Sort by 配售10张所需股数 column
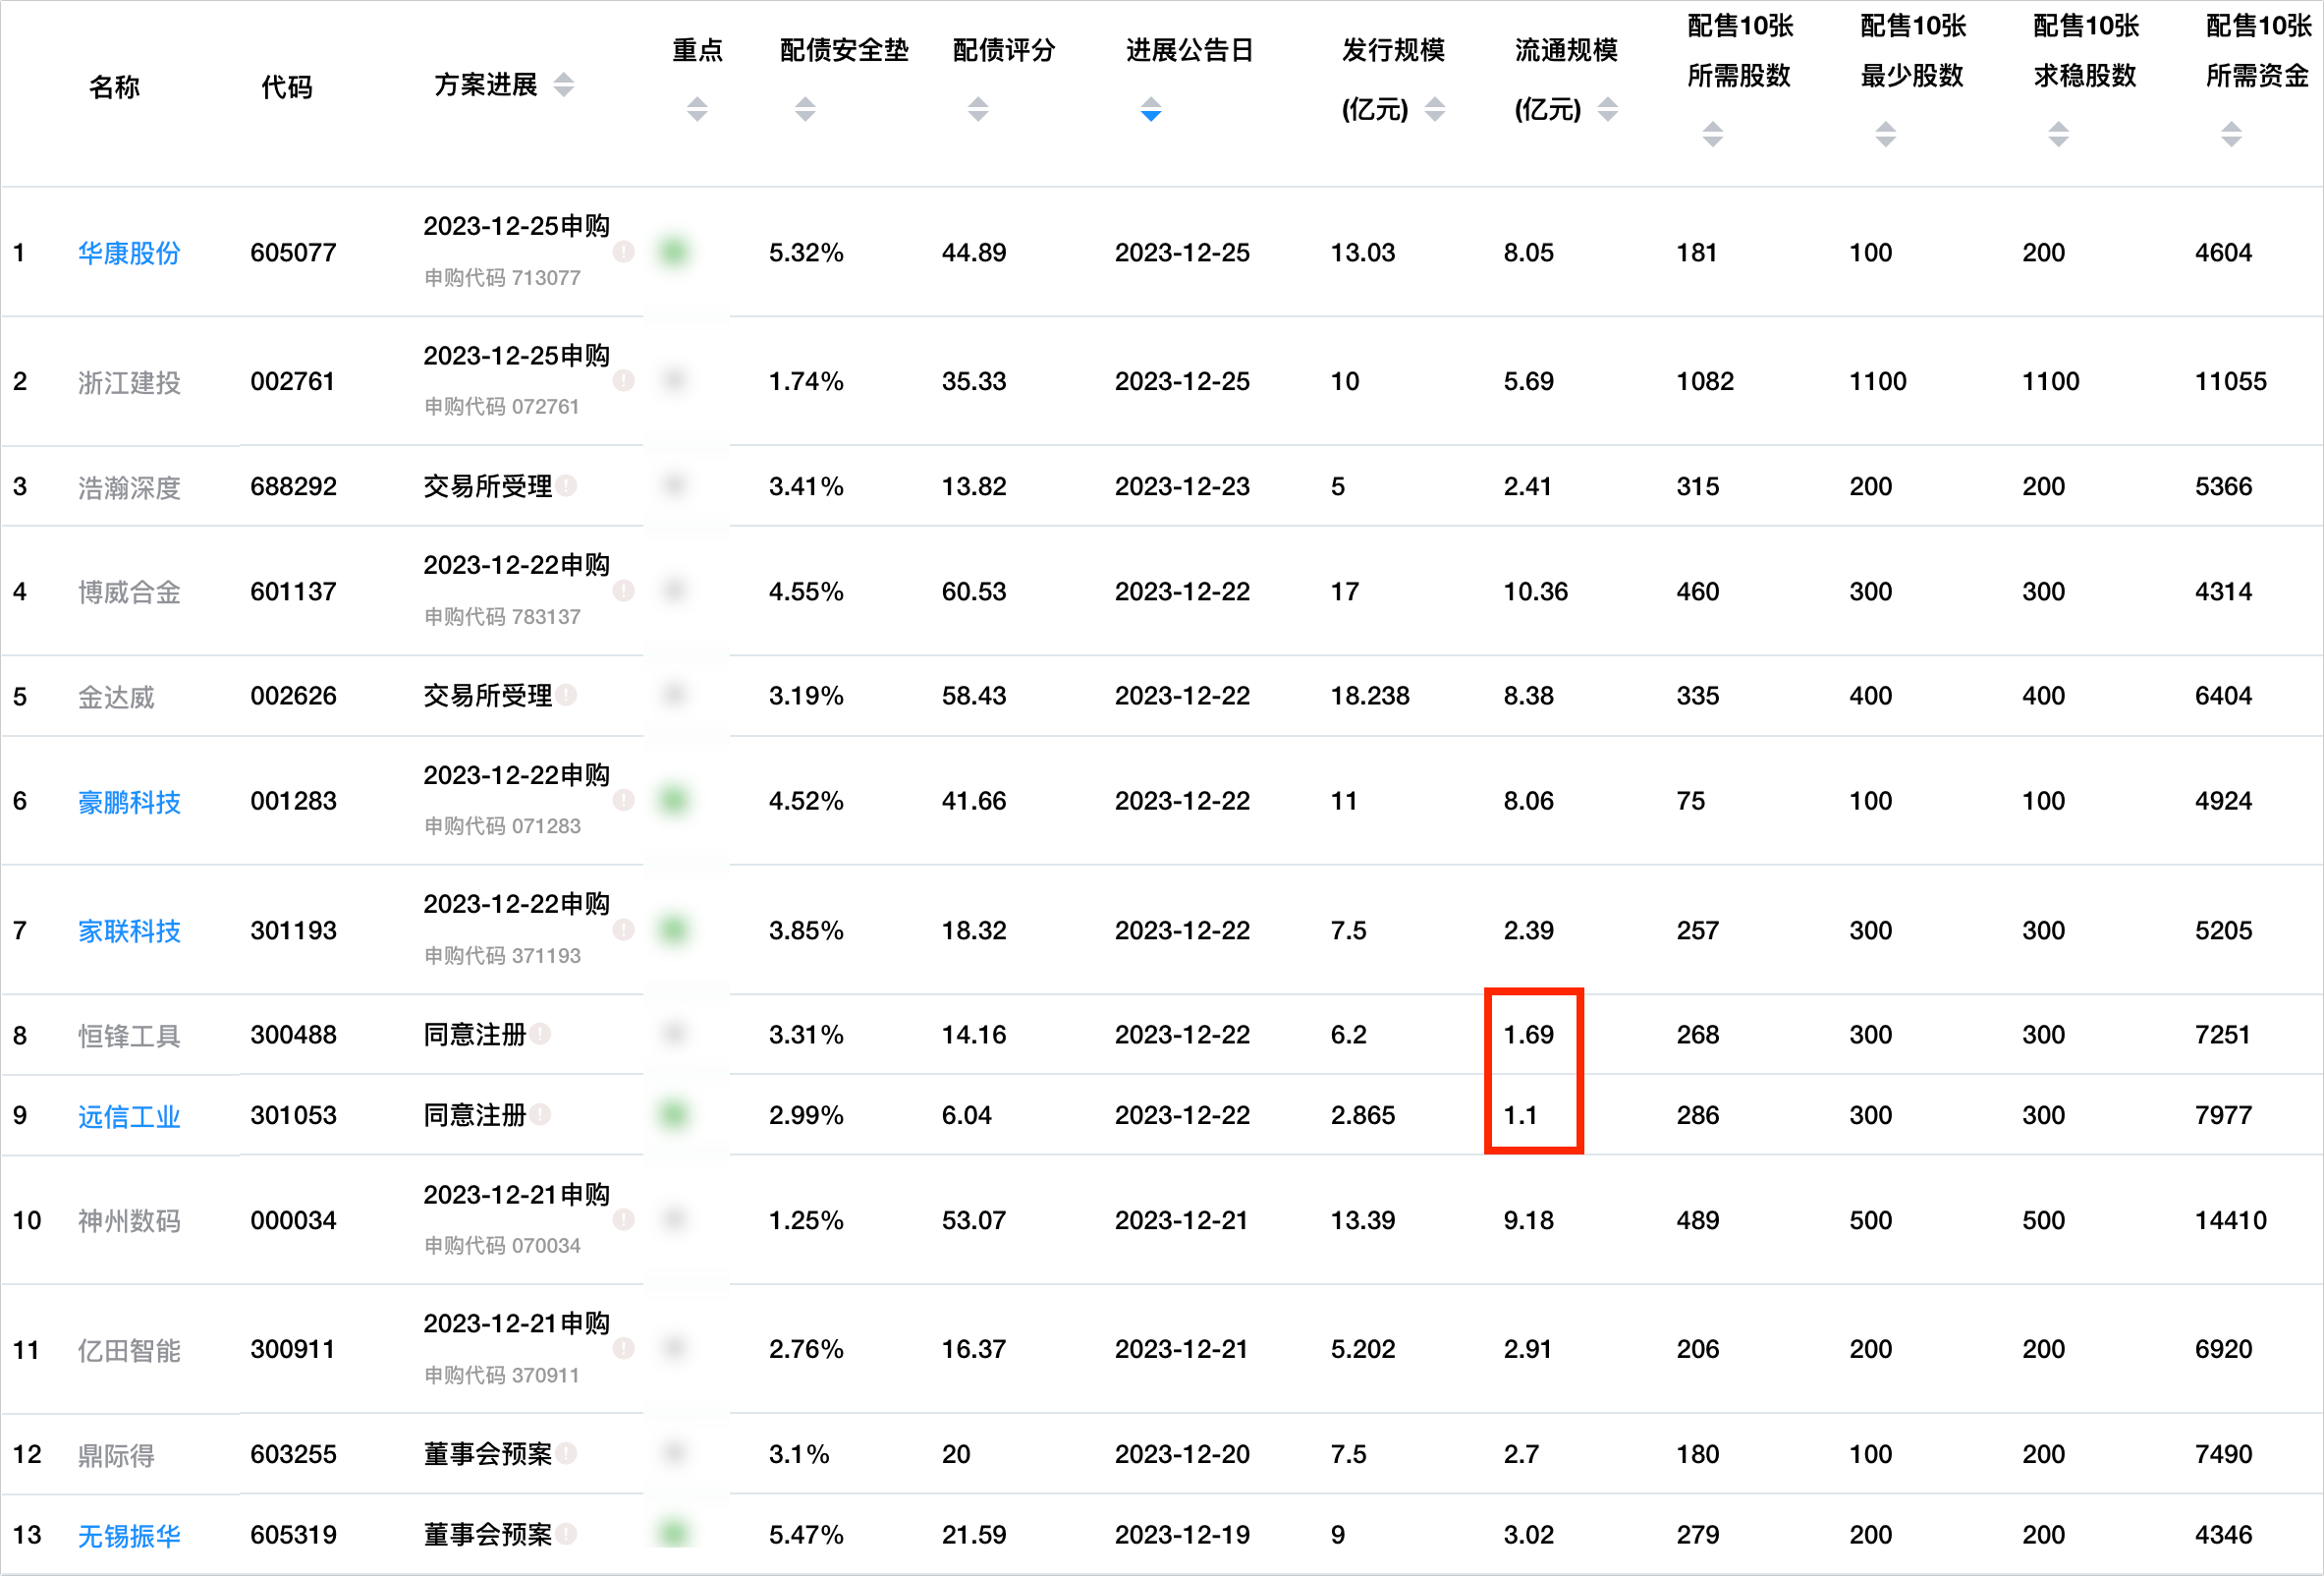The height and width of the screenshot is (1576, 2324). (x=1712, y=134)
